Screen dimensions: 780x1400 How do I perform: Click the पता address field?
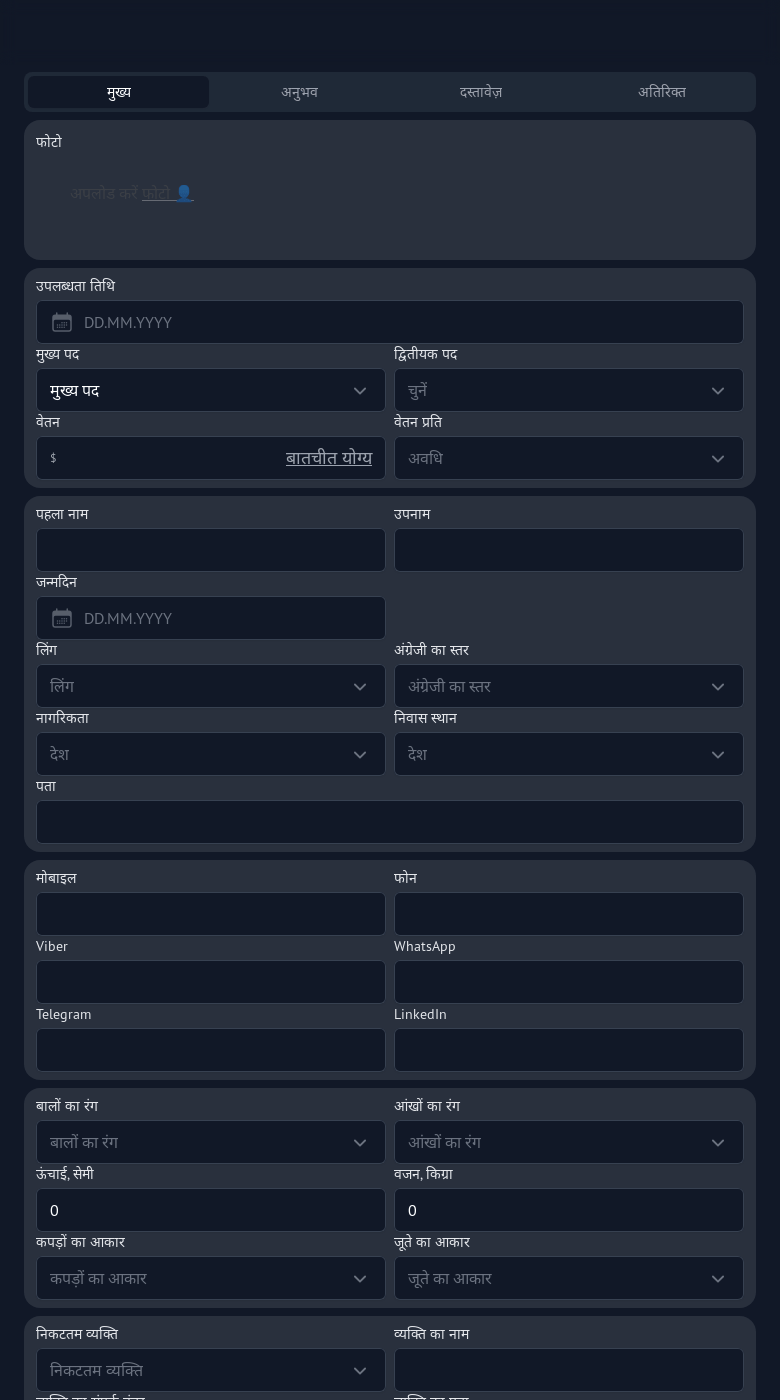click(390, 823)
